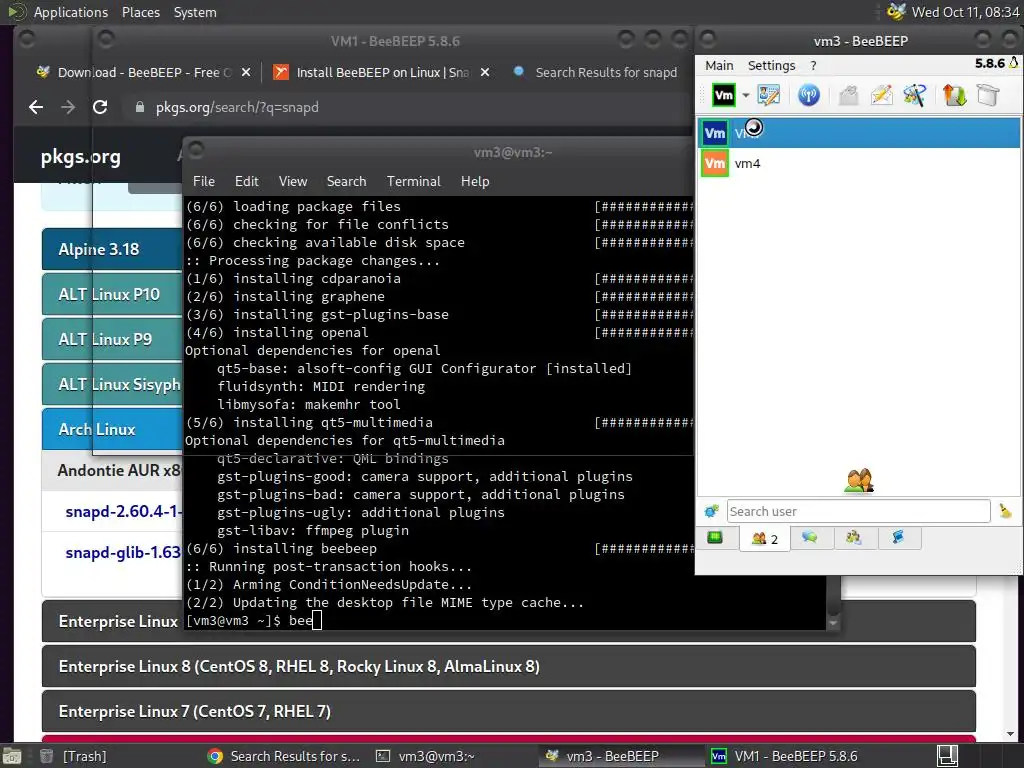Switch to vm3@vm3:~ terminal in taskbar

click(x=427, y=756)
